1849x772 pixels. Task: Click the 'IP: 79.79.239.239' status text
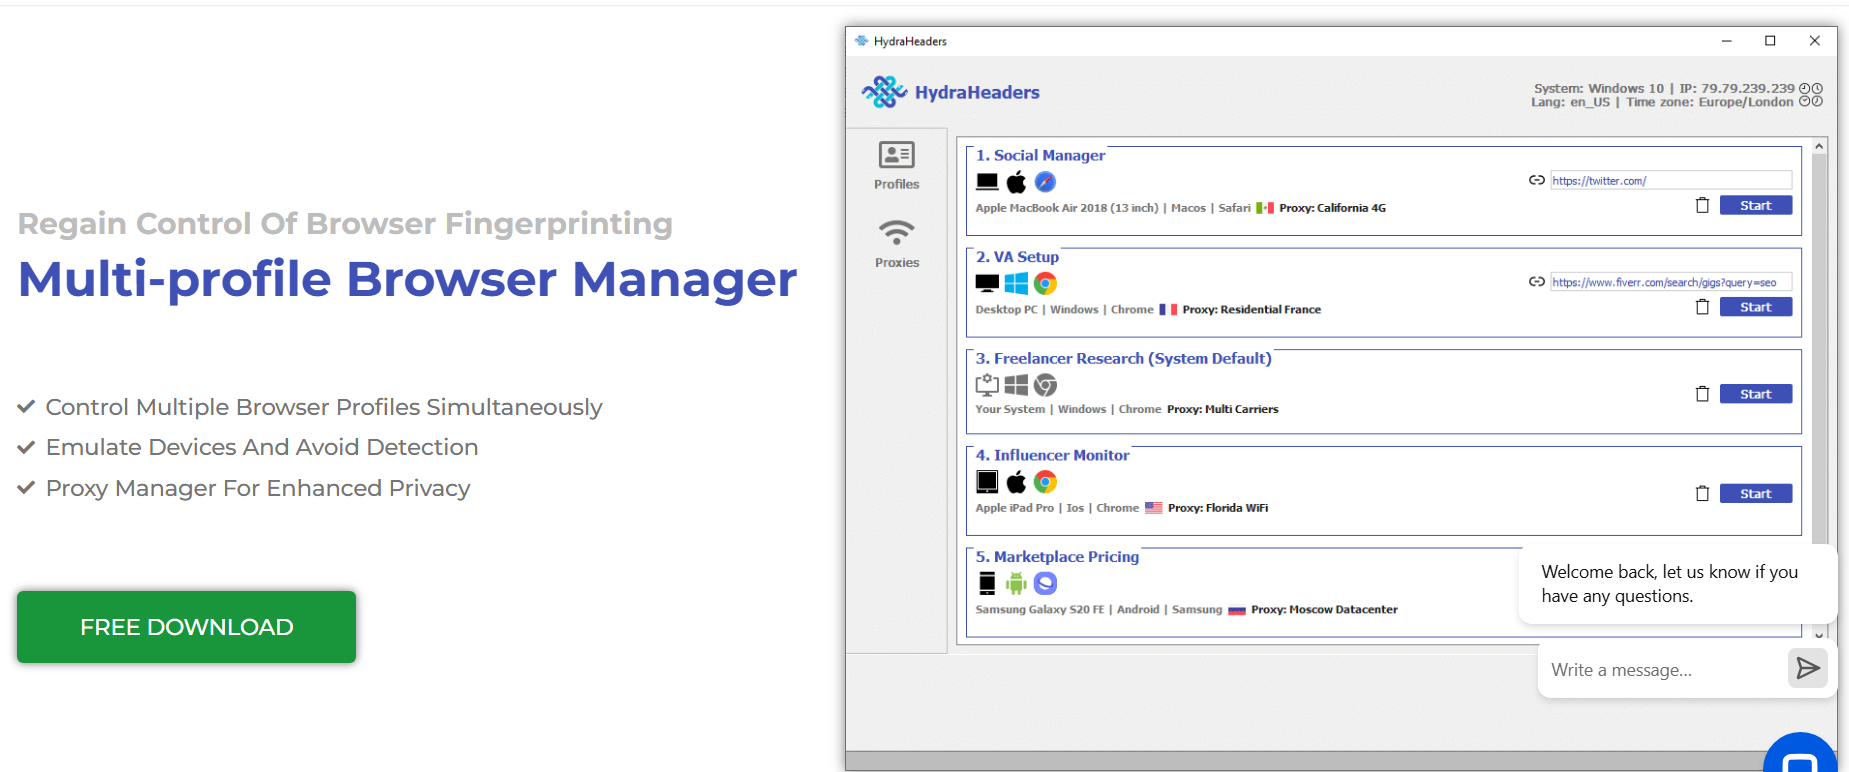point(1737,88)
